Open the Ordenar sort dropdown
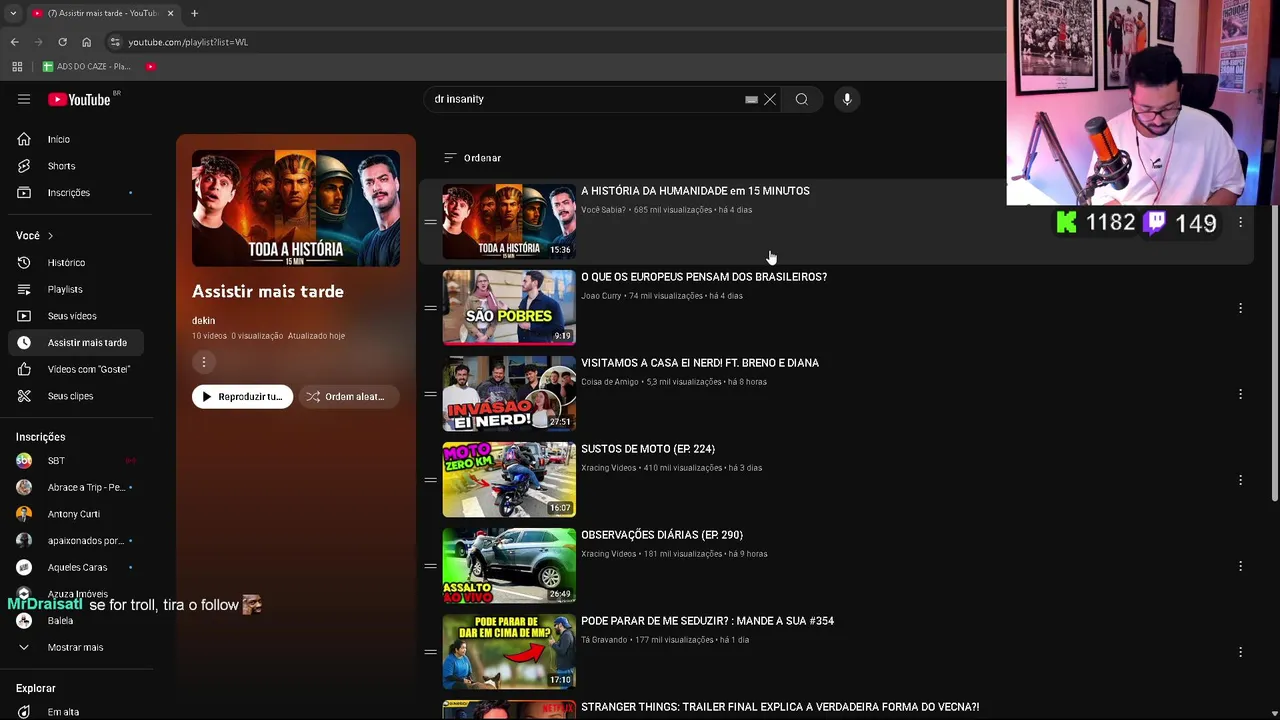The height and width of the screenshot is (720, 1280). click(472, 158)
